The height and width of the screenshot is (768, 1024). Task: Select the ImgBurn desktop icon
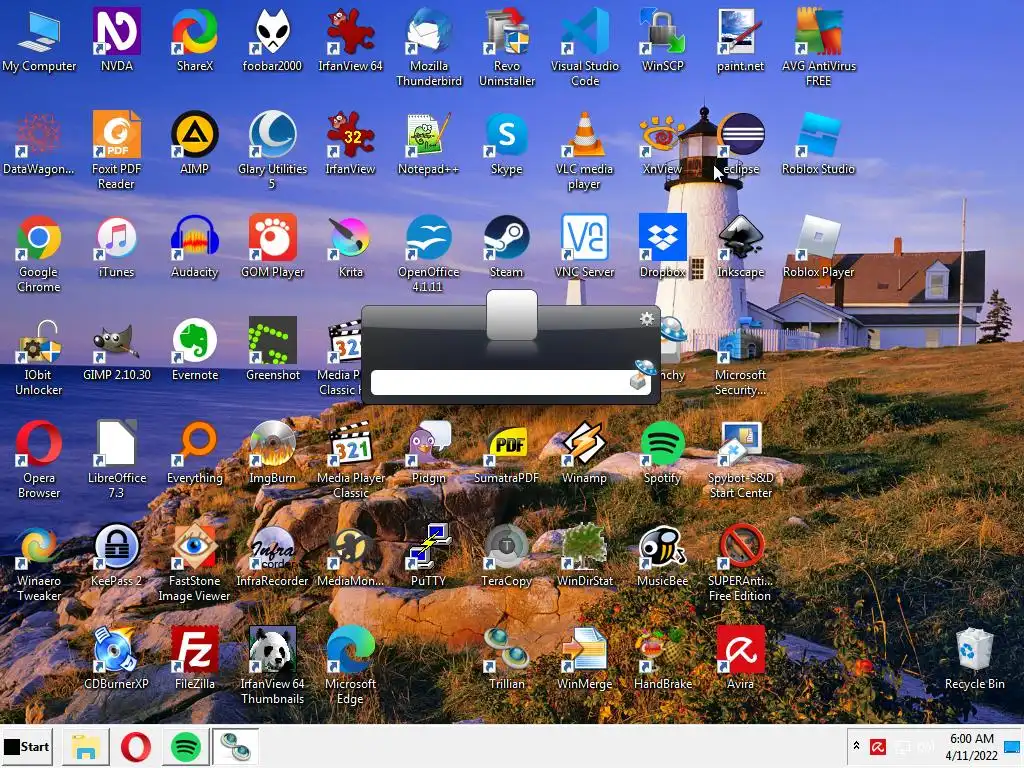coord(272,452)
